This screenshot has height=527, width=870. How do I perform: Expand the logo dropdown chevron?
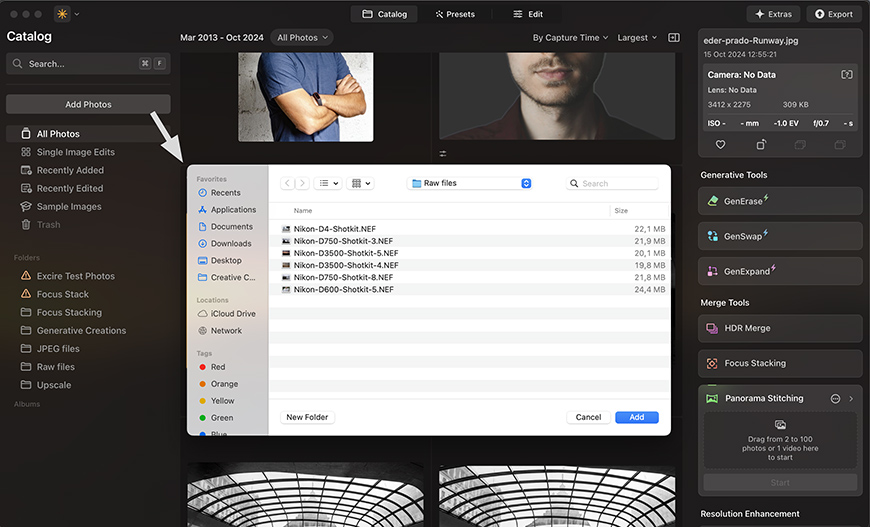[77, 14]
